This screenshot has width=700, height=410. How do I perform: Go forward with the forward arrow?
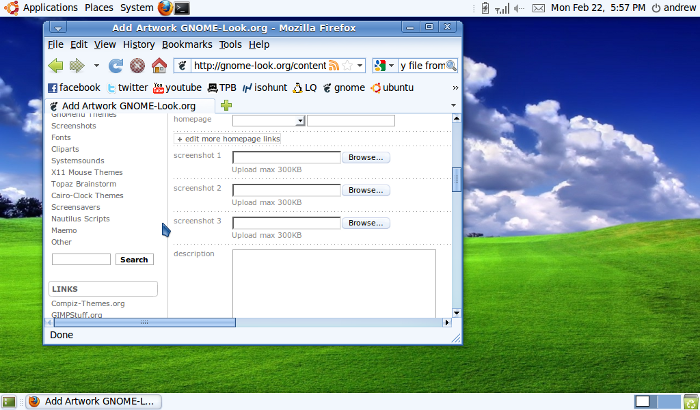point(77,66)
